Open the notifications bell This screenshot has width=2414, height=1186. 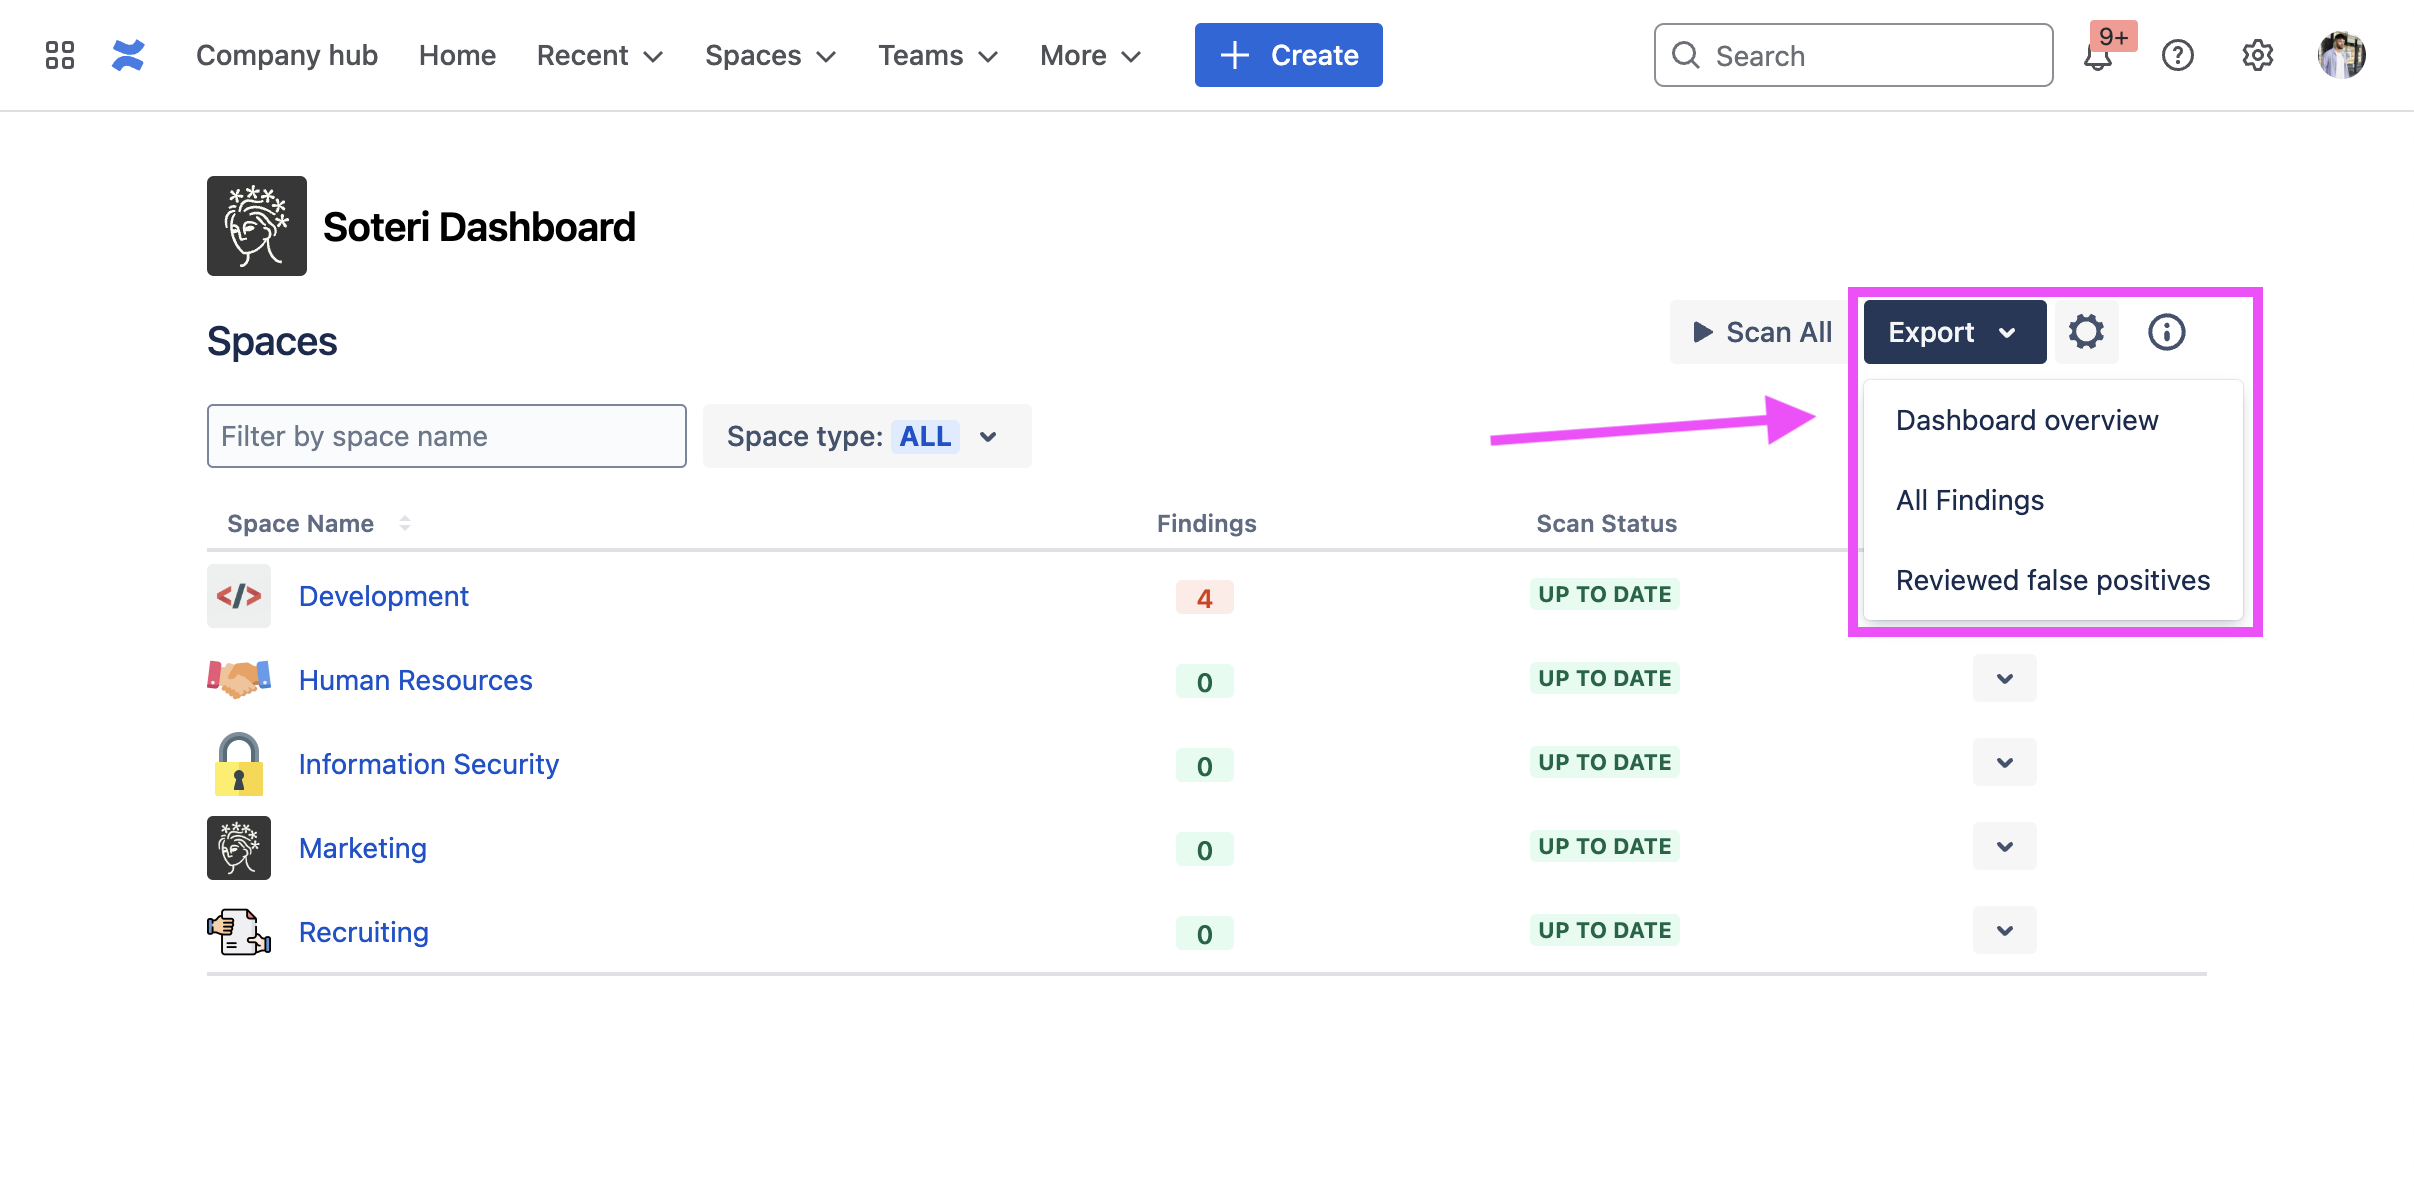tap(2097, 57)
